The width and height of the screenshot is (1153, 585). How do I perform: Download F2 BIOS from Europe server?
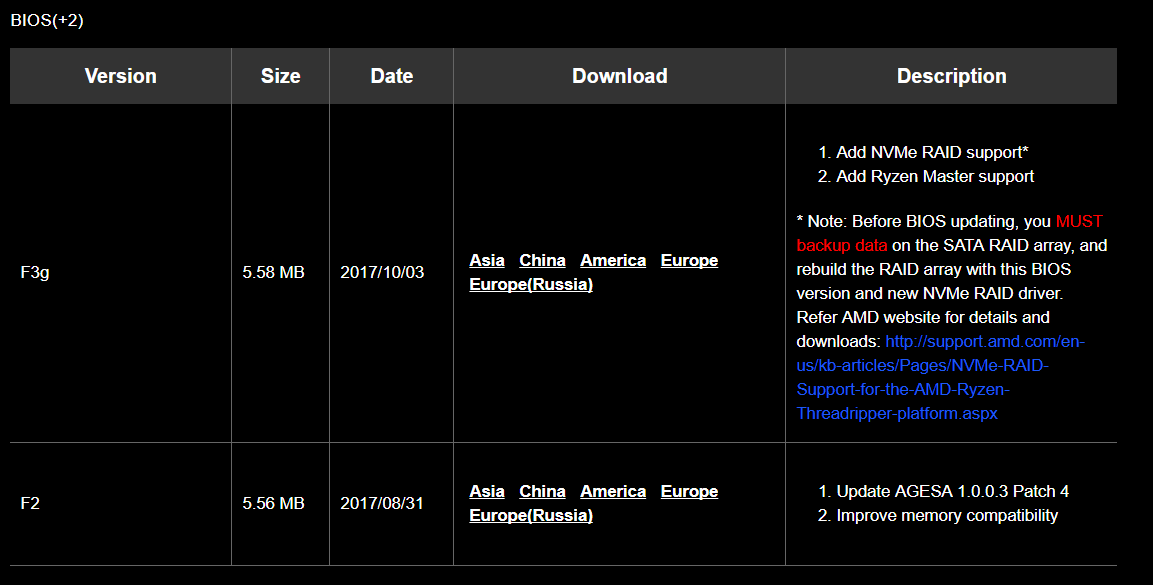click(689, 491)
